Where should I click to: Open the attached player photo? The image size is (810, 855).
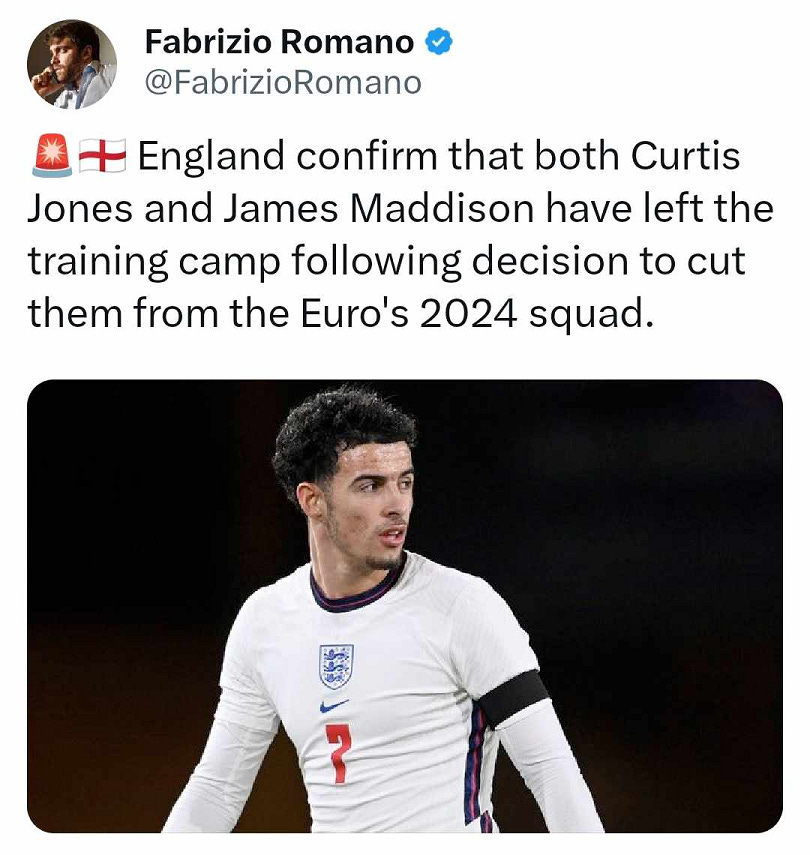point(405,606)
